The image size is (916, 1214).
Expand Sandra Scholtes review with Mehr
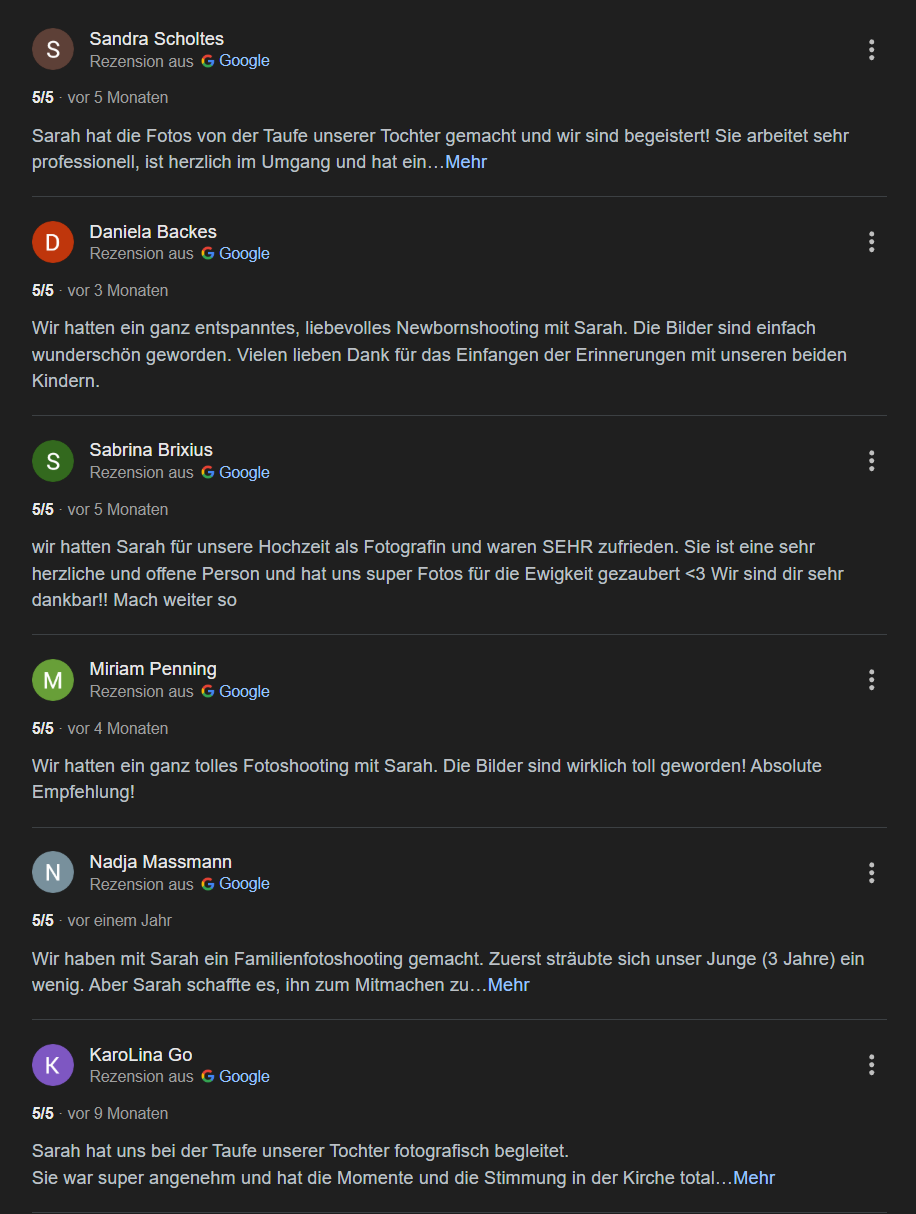pos(466,162)
